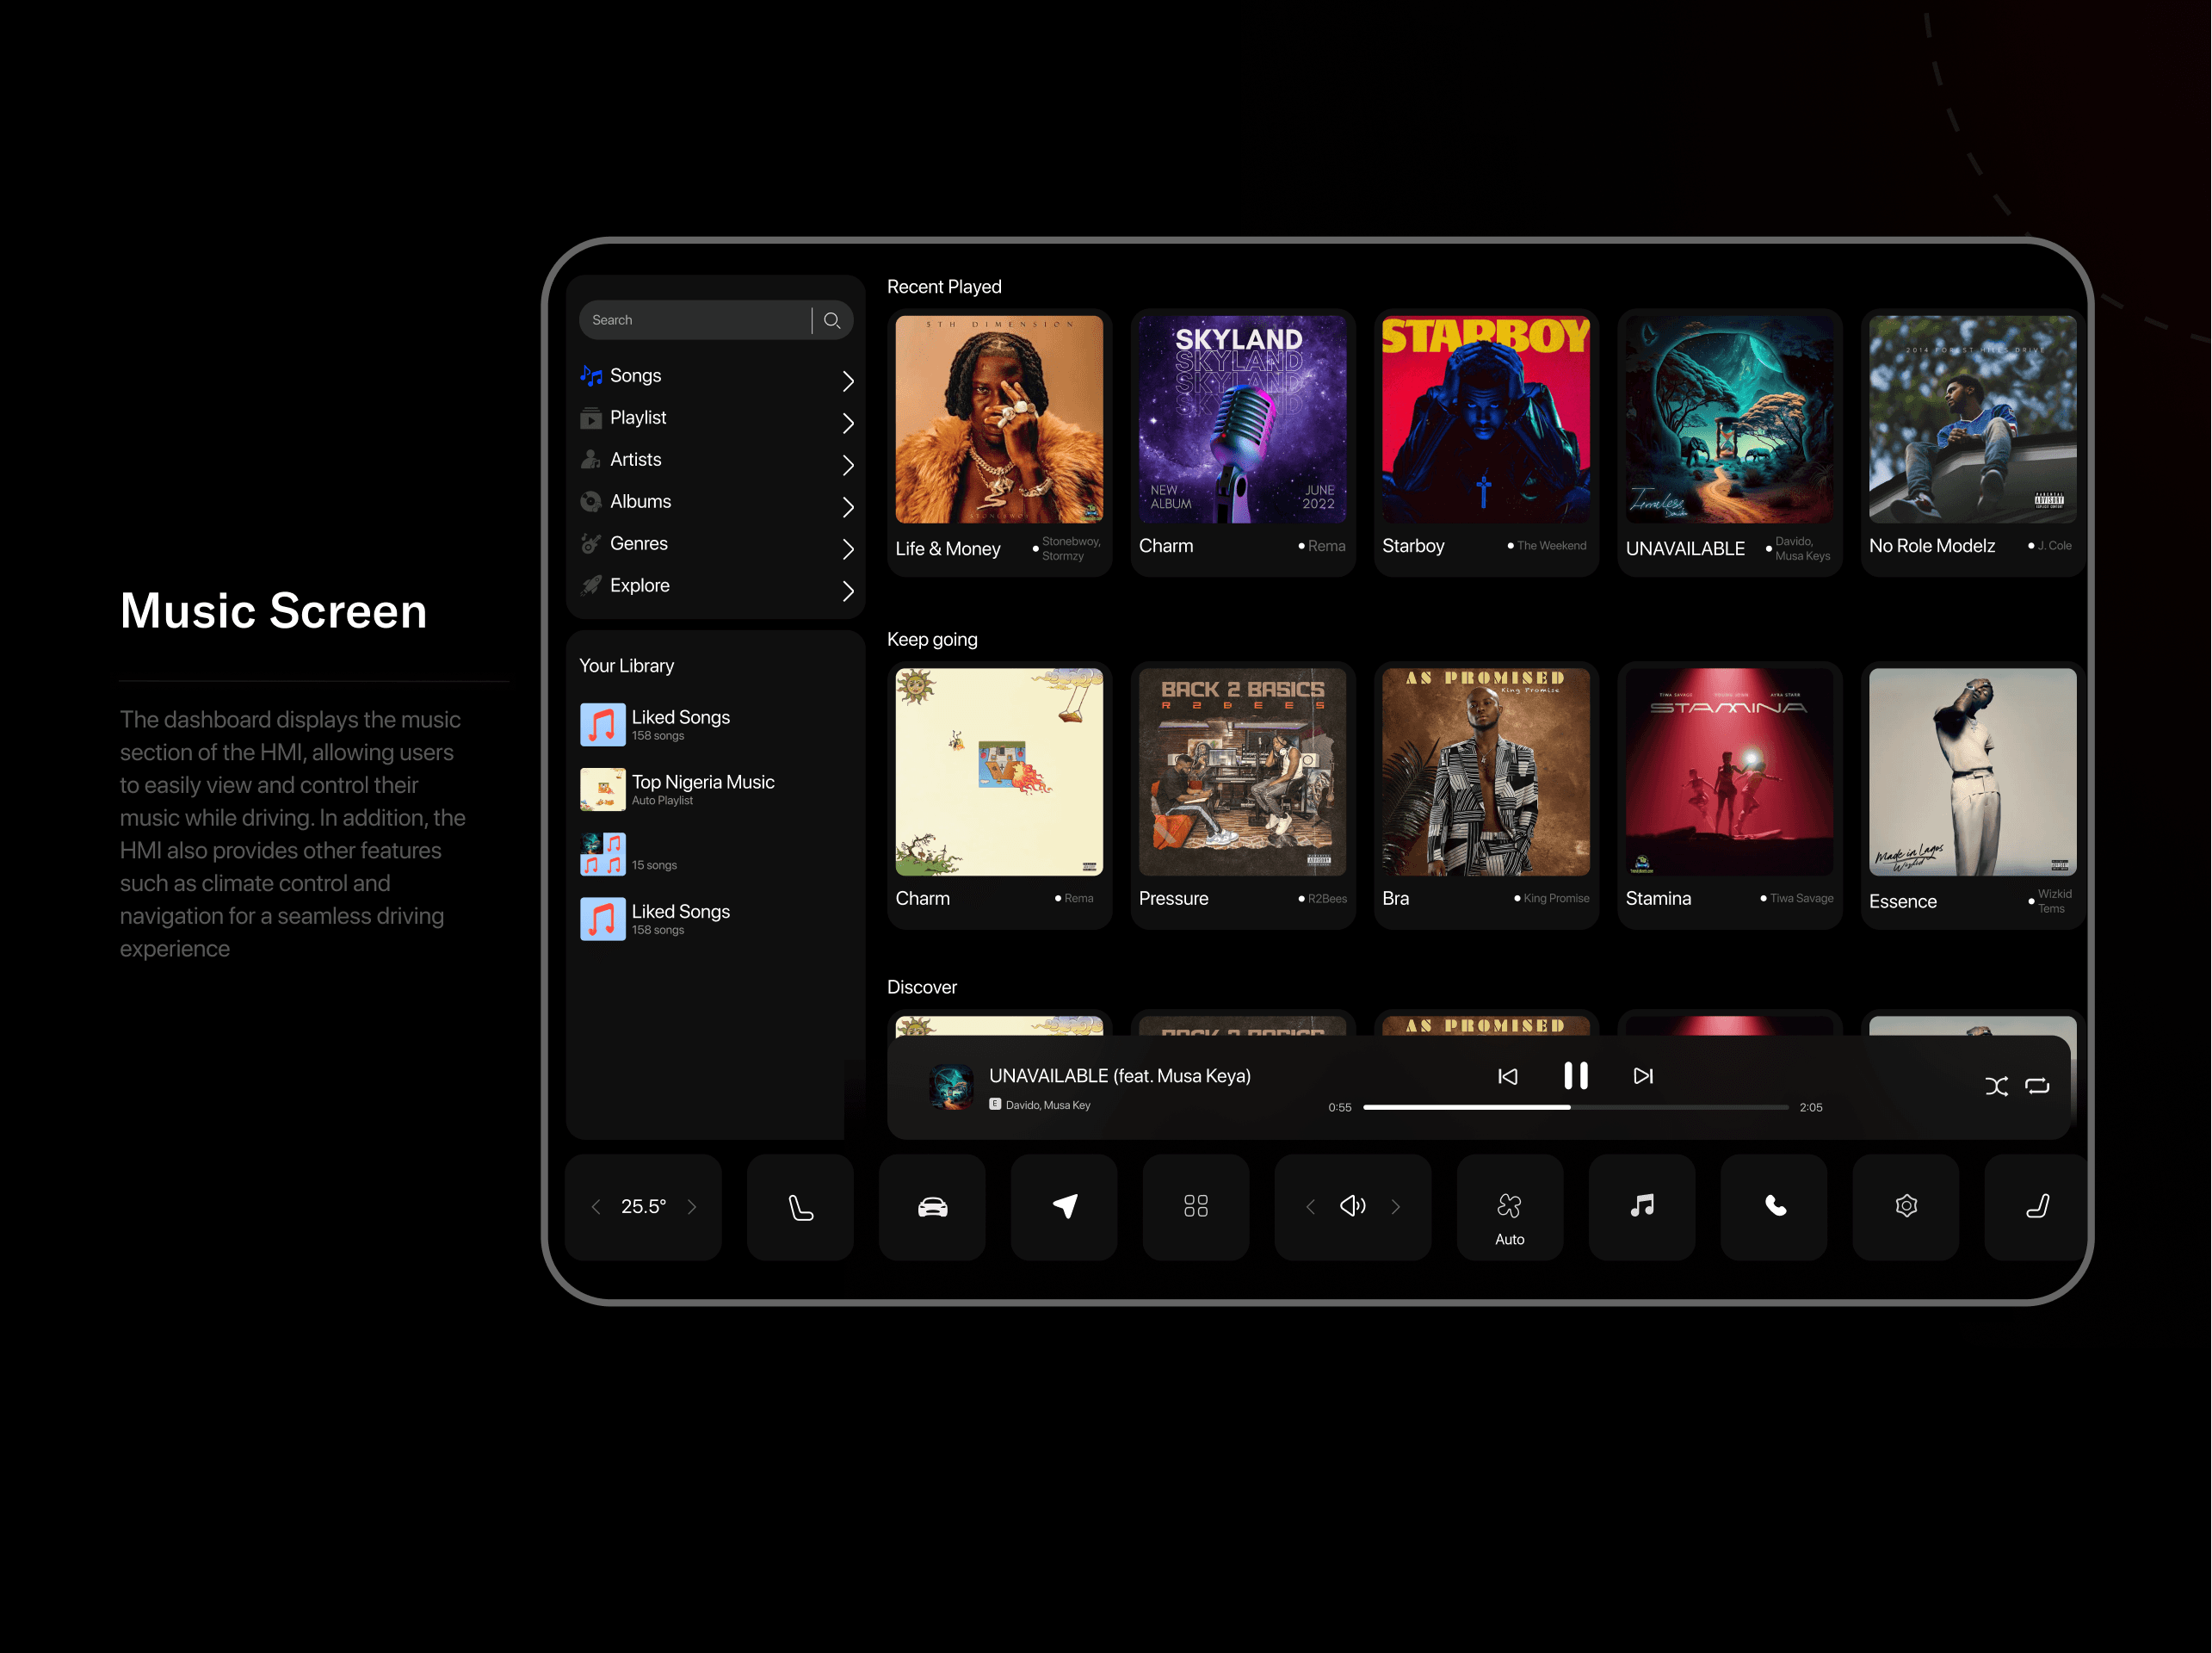Click the Songs music note icon
Viewport: 2212px width, 1653px height.
591,376
